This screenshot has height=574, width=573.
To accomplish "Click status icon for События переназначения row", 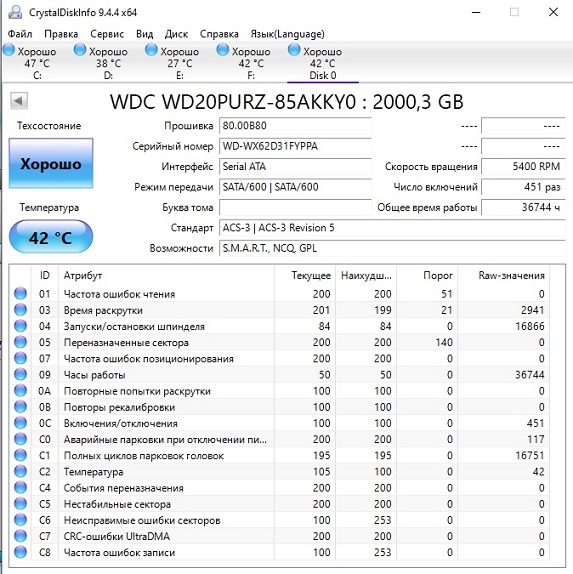I will coord(21,487).
